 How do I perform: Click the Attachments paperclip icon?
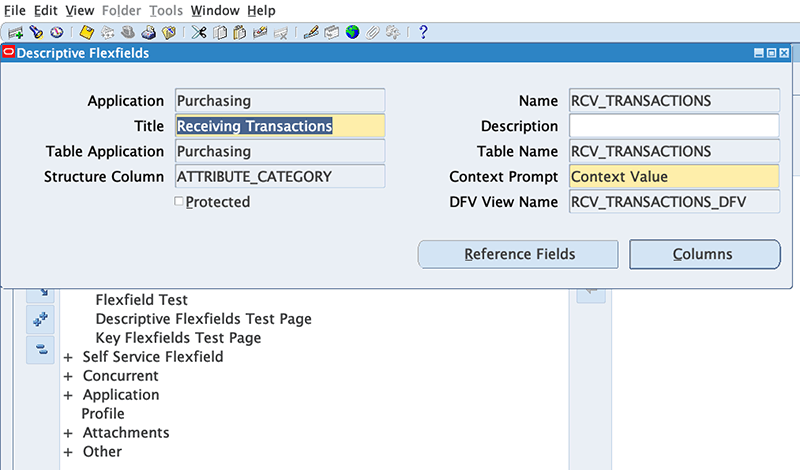coord(372,33)
